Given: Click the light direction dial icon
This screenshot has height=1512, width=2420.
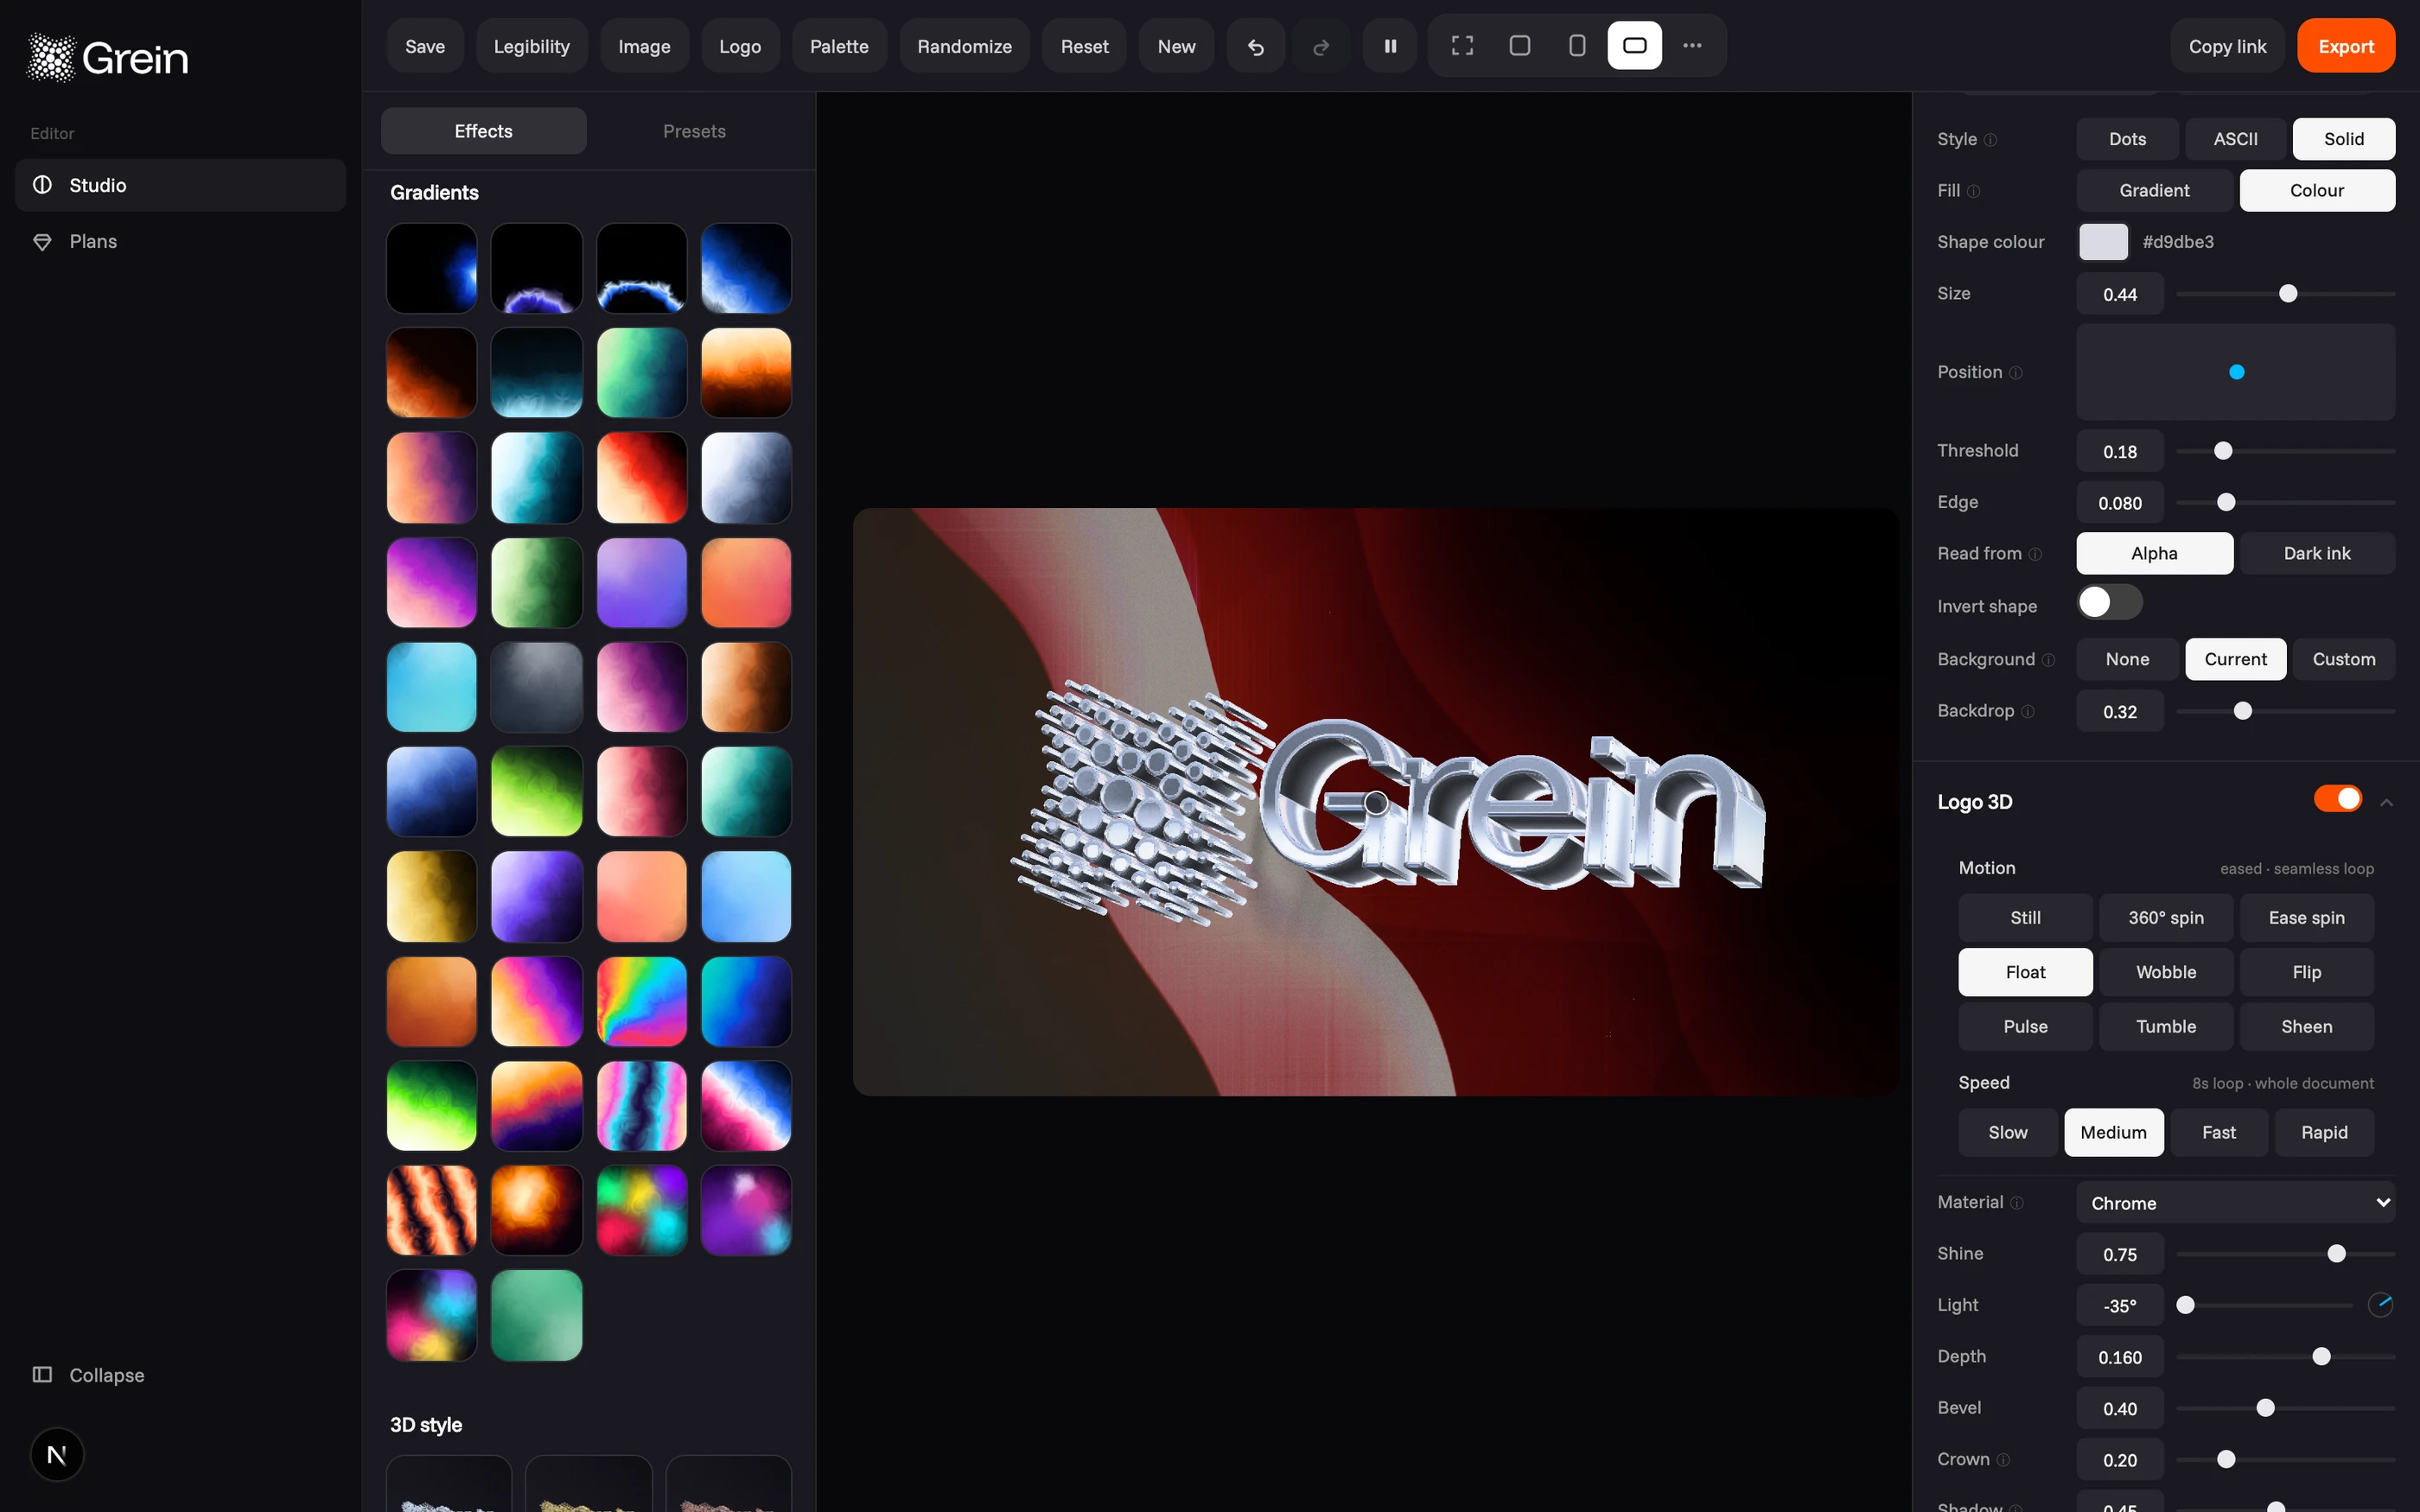Looking at the screenshot, I should 2381,1305.
